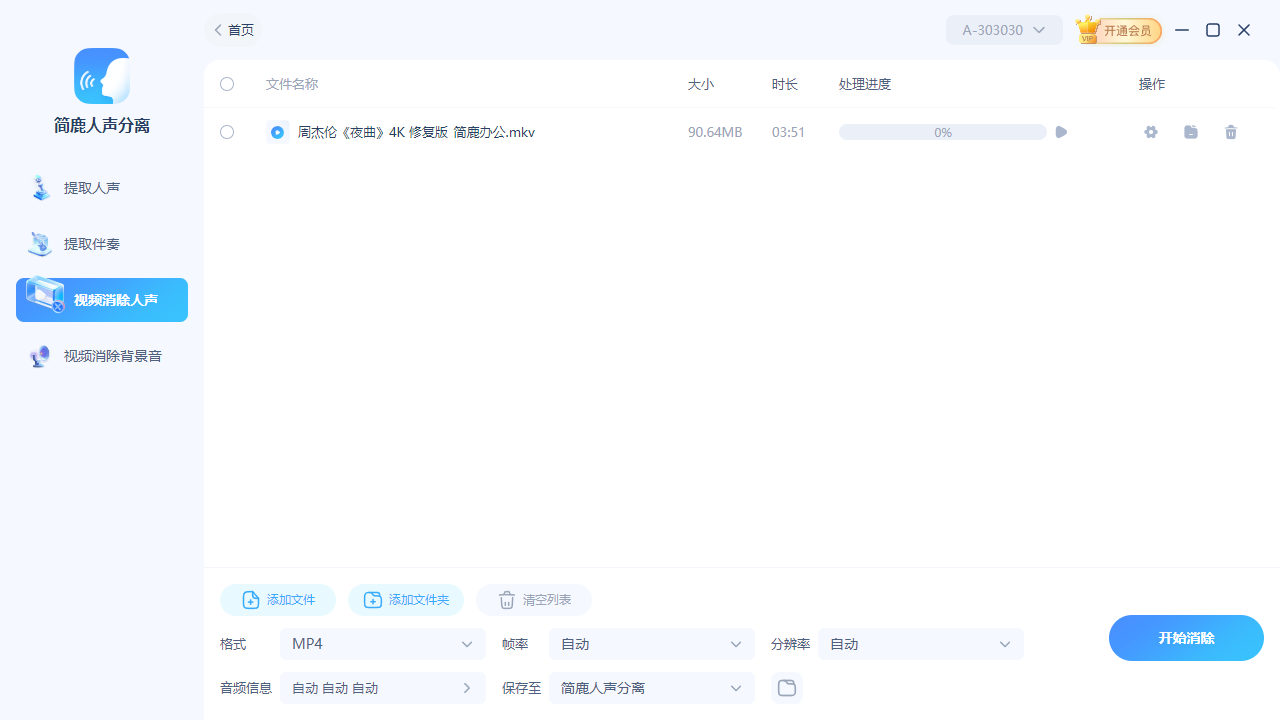This screenshot has height=720, width=1280.
Task: Click the 添加文件 button
Action: point(277,600)
